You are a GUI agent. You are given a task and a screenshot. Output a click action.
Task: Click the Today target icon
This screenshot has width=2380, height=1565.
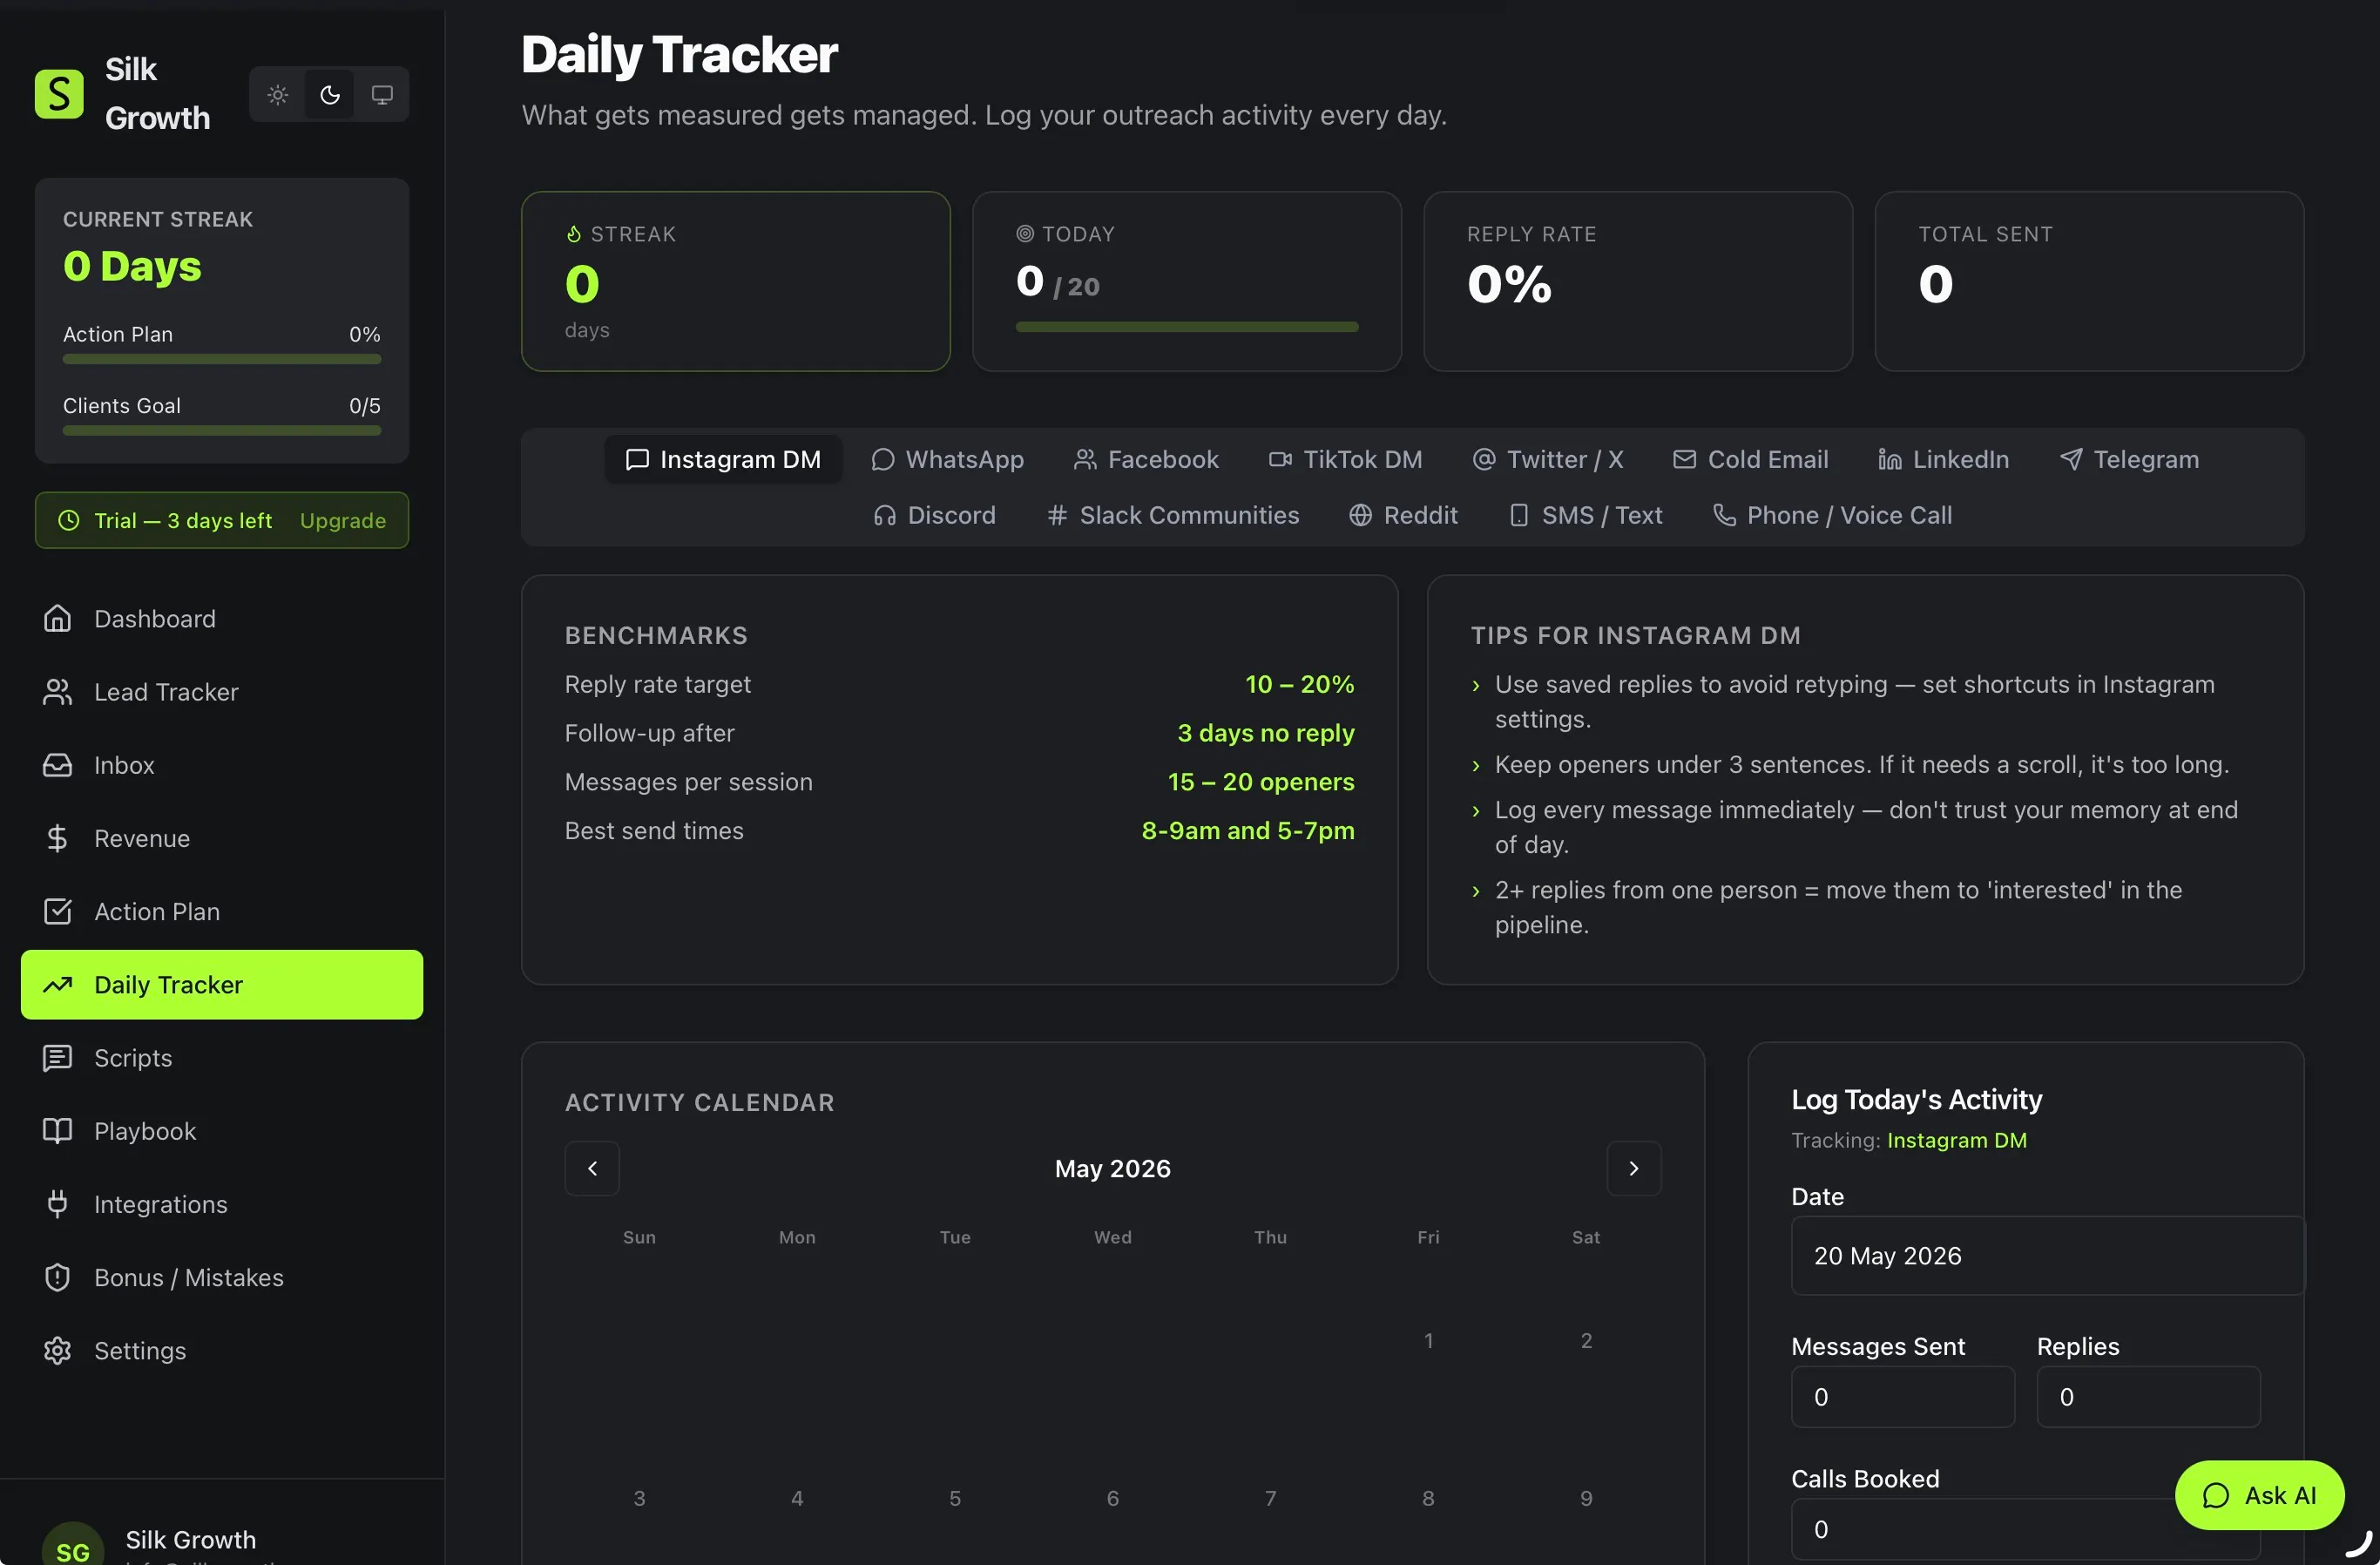coord(1025,234)
